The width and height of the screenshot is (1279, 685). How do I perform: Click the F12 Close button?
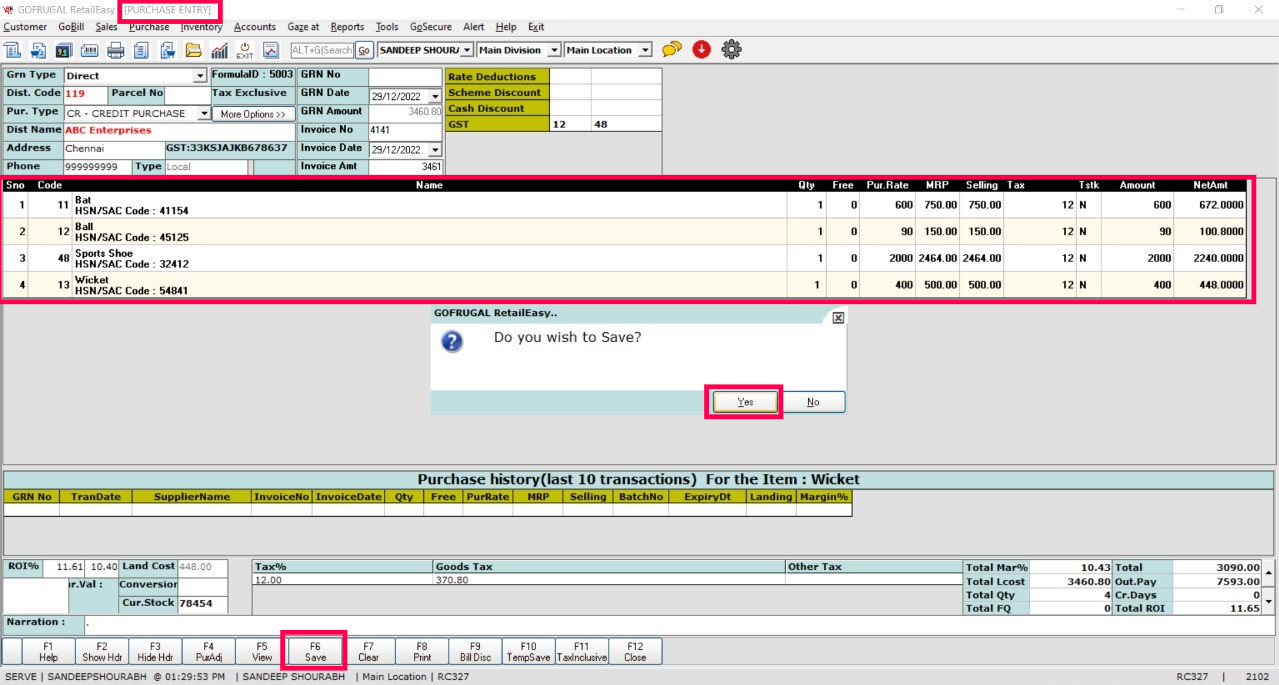(635, 652)
